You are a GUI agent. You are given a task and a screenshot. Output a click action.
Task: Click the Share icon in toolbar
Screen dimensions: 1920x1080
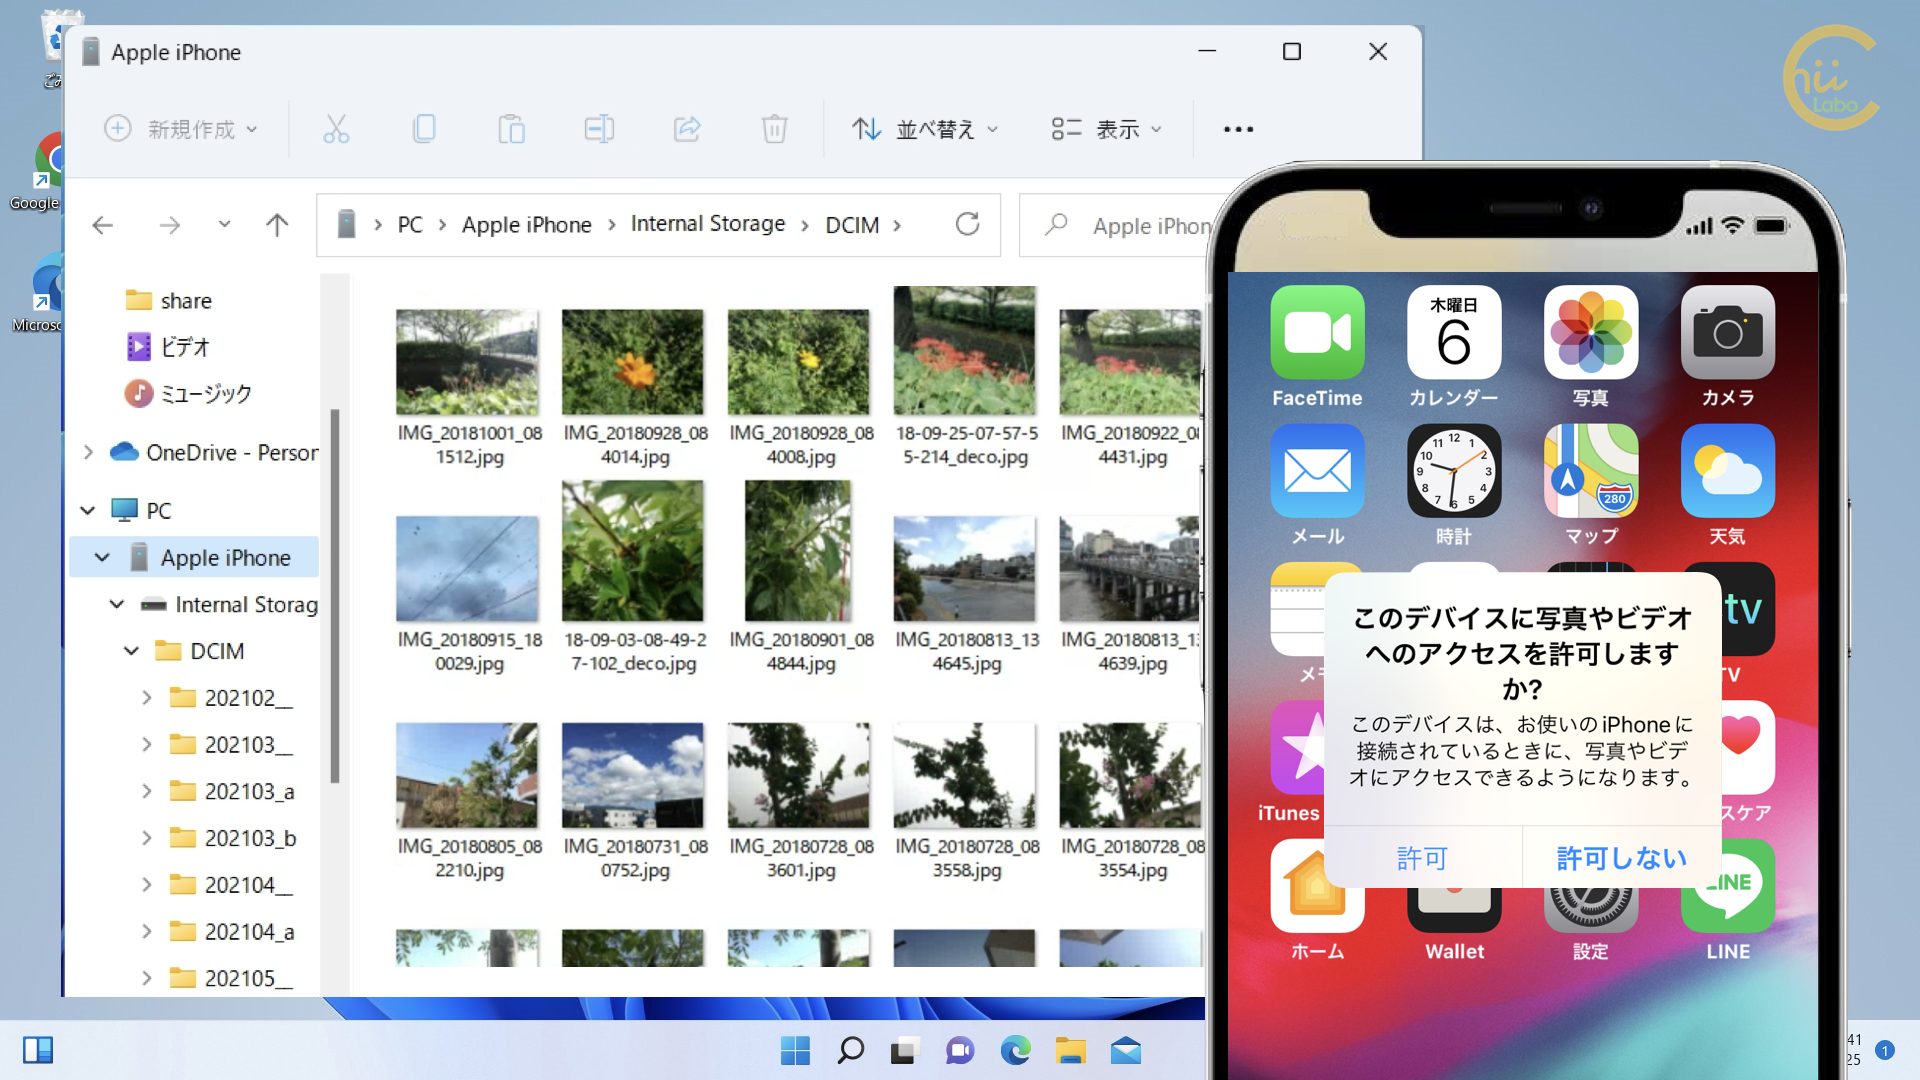point(687,129)
